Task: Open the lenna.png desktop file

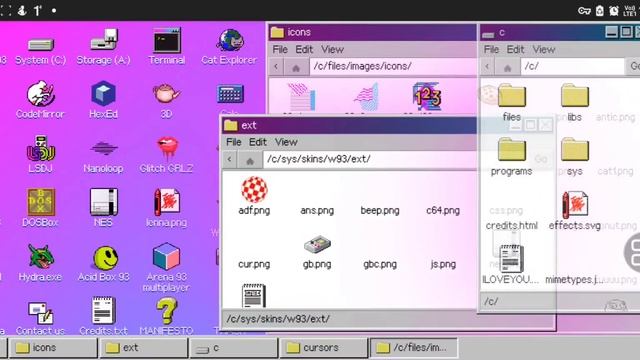Action: coord(166,208)
